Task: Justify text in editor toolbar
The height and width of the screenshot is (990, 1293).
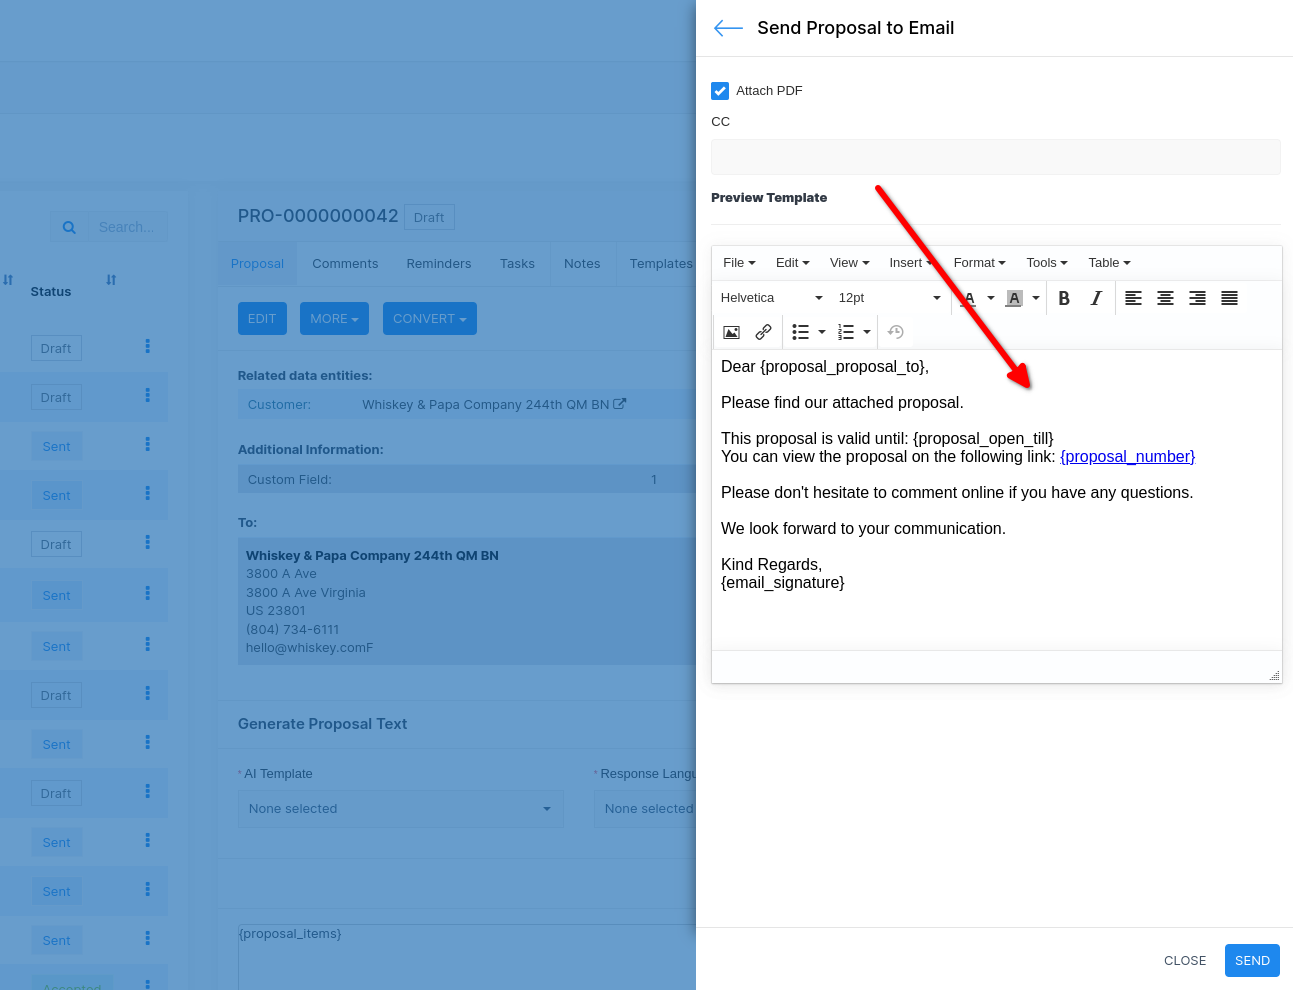Action: point(1229,298)
